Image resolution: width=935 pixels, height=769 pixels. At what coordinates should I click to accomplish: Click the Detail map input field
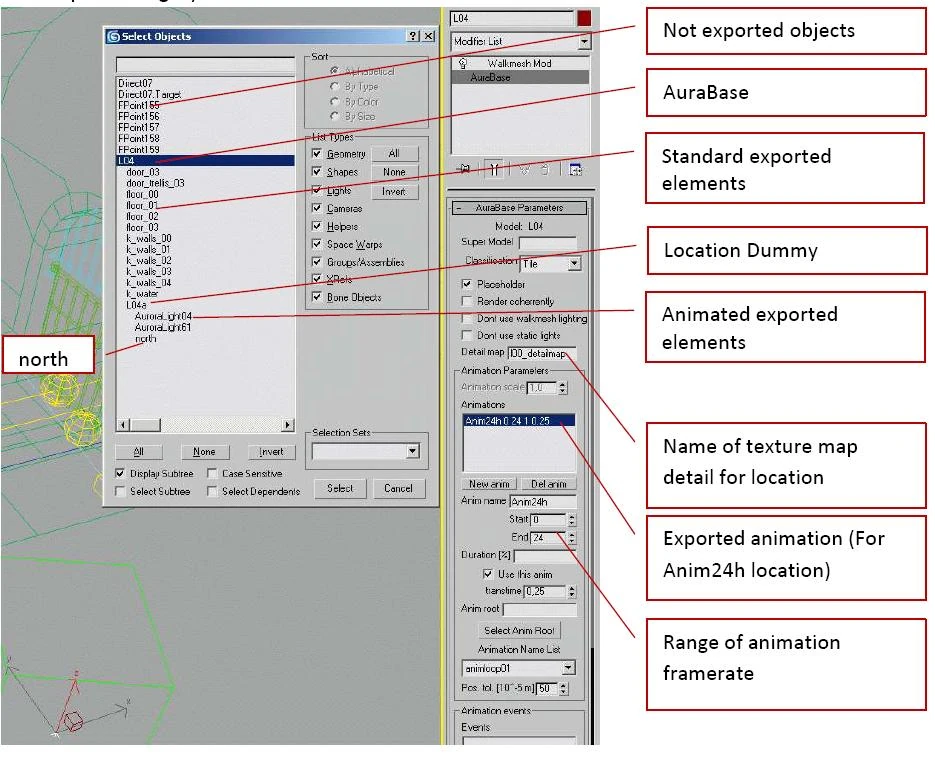click(542, 354)
